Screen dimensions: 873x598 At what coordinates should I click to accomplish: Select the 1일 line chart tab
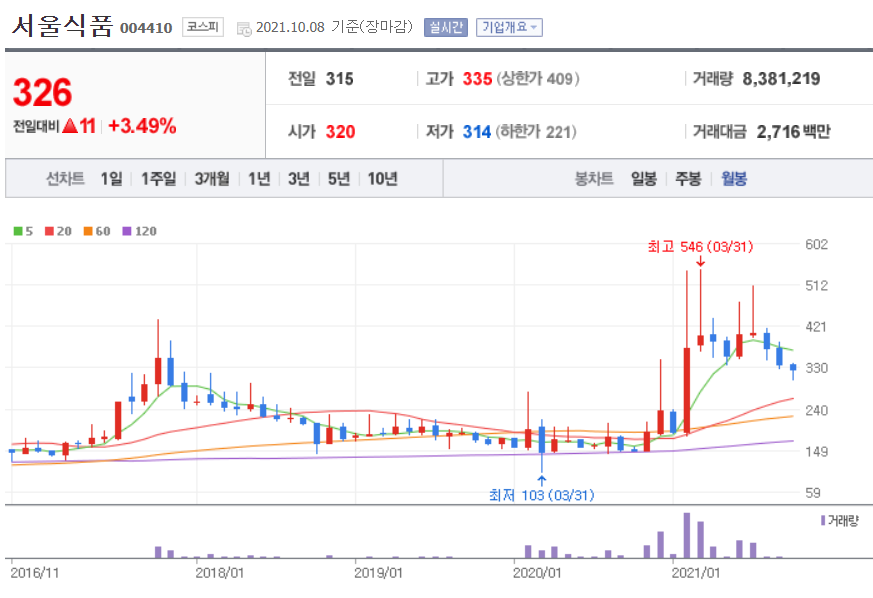[111, 179]
